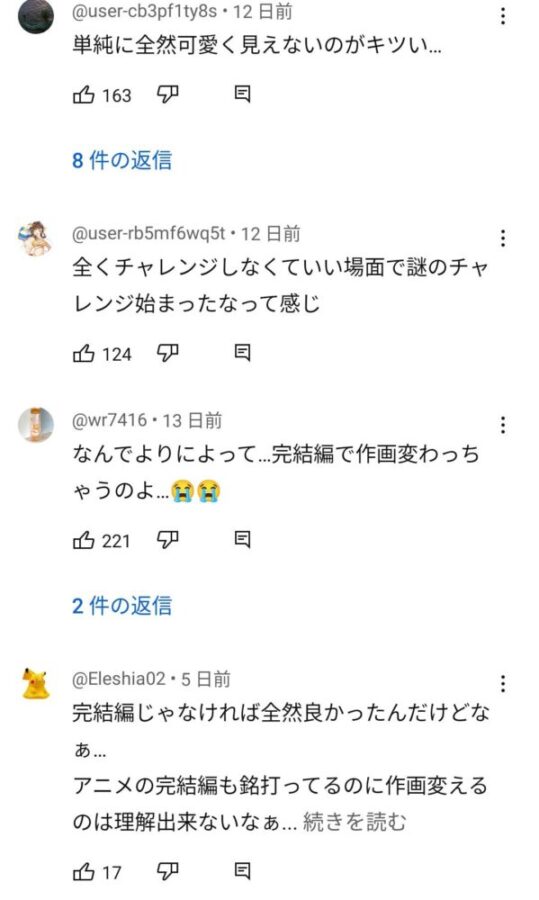Click reply icon on @user-rb5mf6wq5t comment
Screen dimensions: 539x900
tap(242, 353)
